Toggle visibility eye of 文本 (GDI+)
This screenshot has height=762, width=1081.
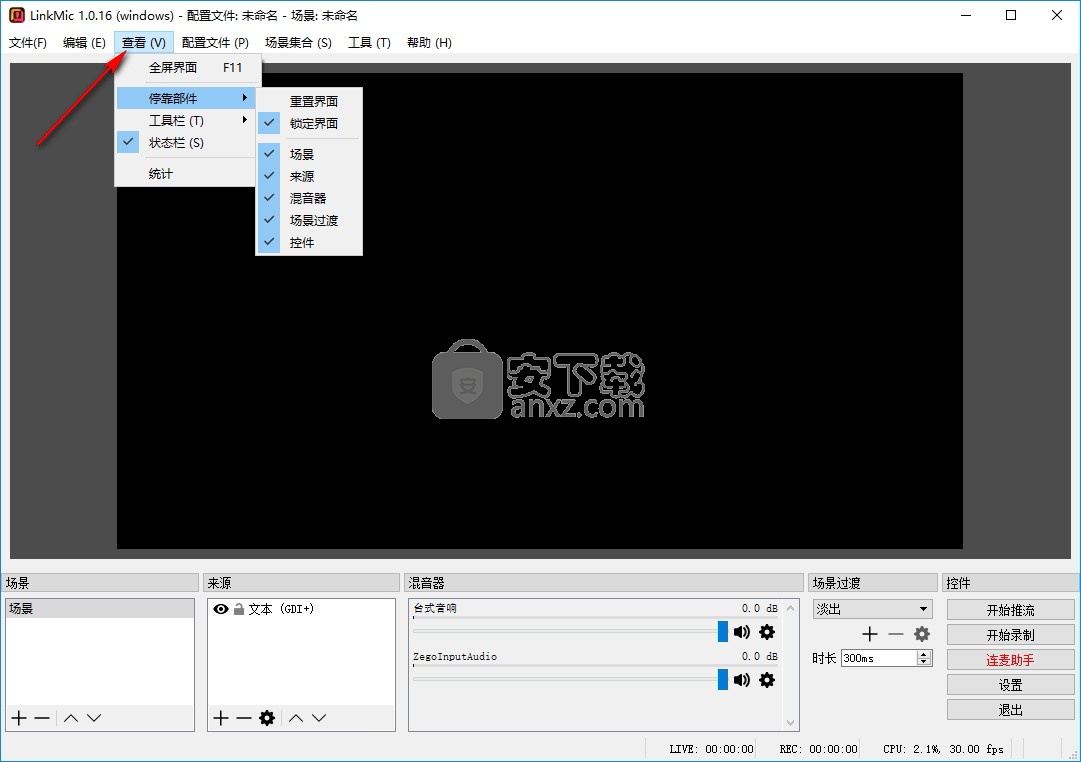(221, 609)
